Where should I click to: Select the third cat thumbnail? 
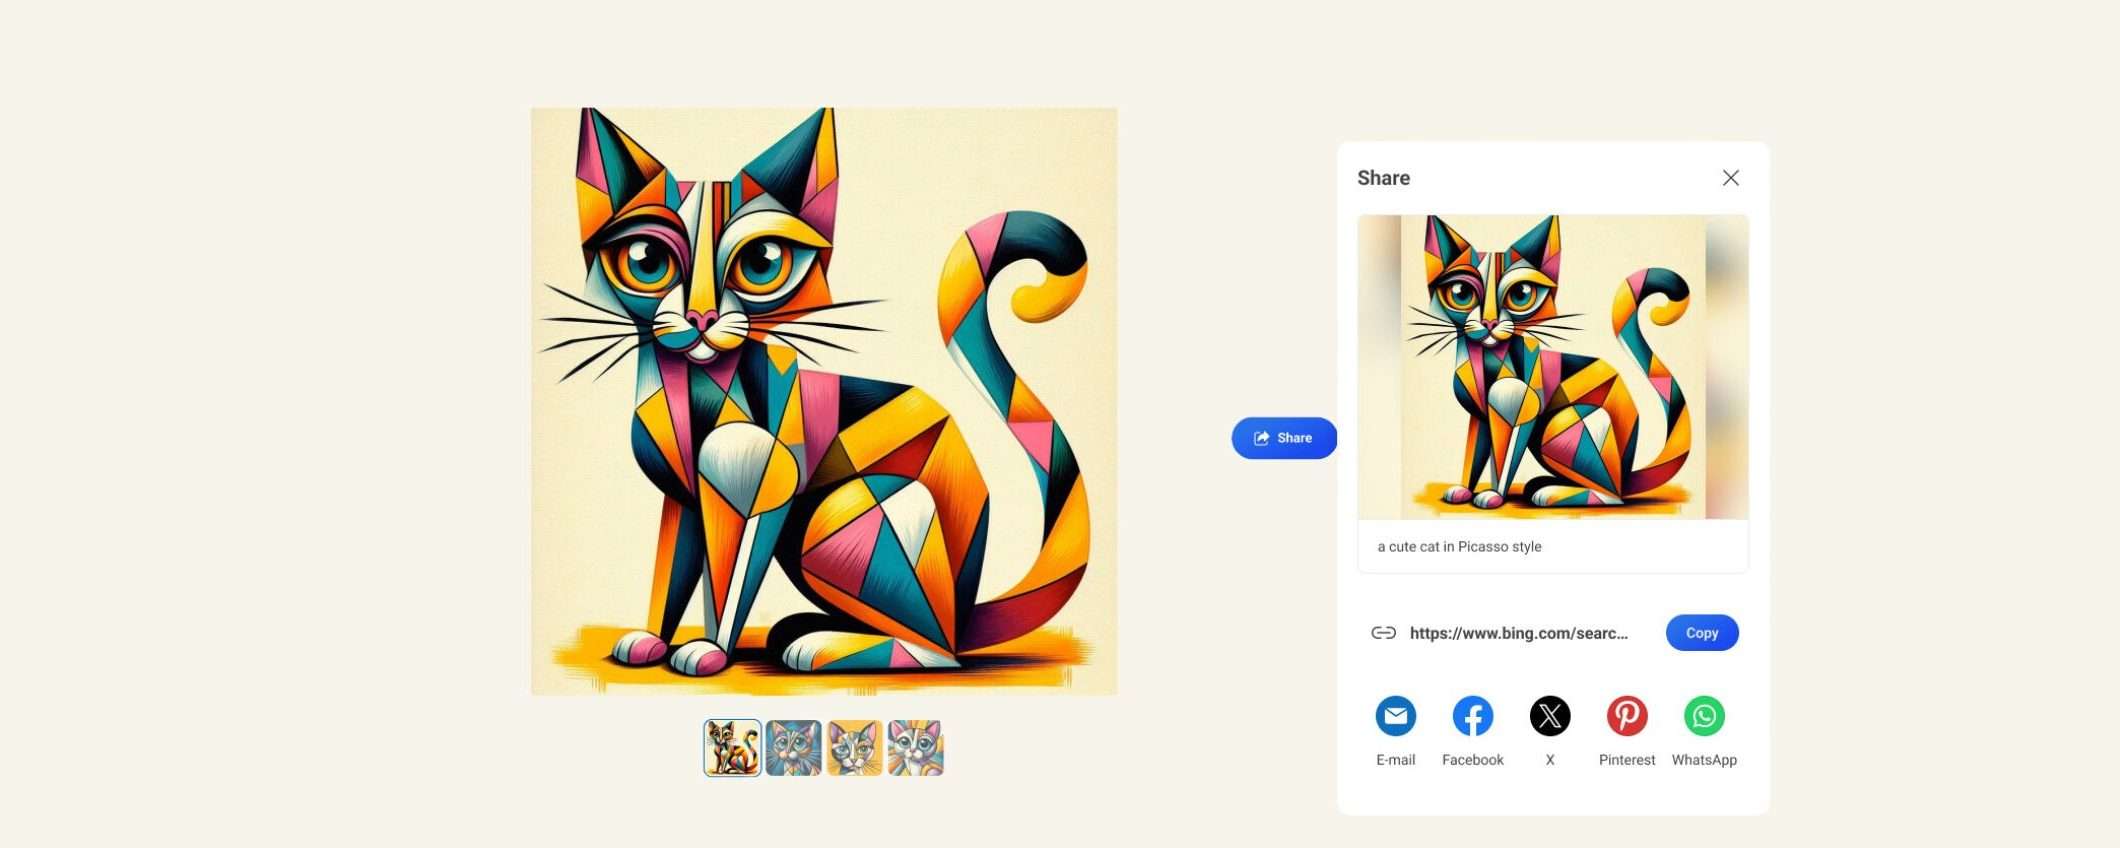[x=855, y=748]
